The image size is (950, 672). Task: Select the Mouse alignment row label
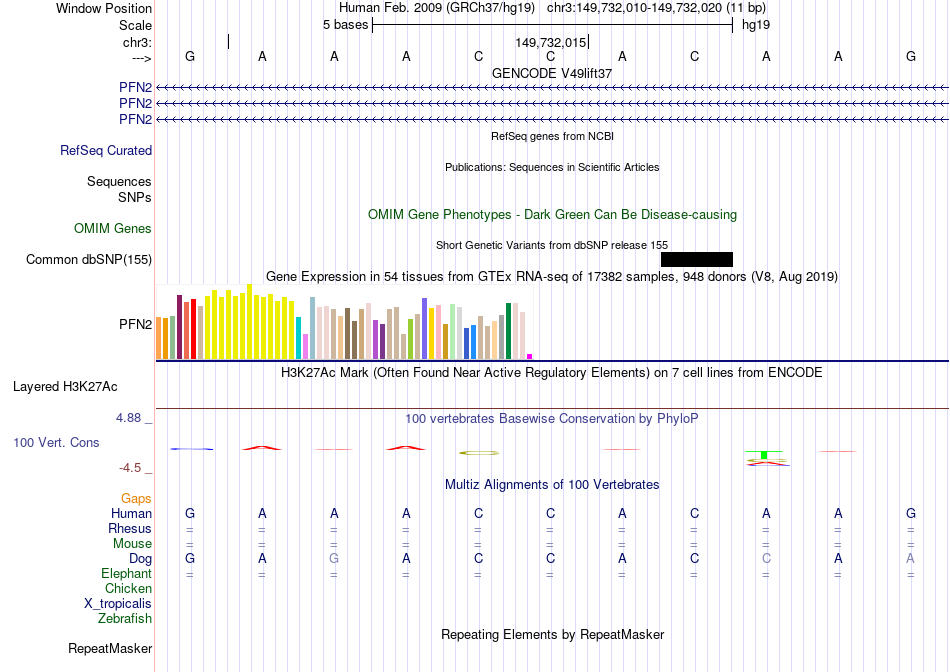click(x=133, y=544)
